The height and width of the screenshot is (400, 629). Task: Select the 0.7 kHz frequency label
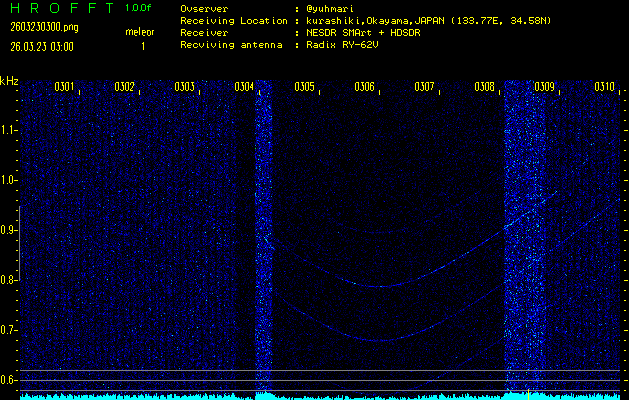(x=9, y=330)
